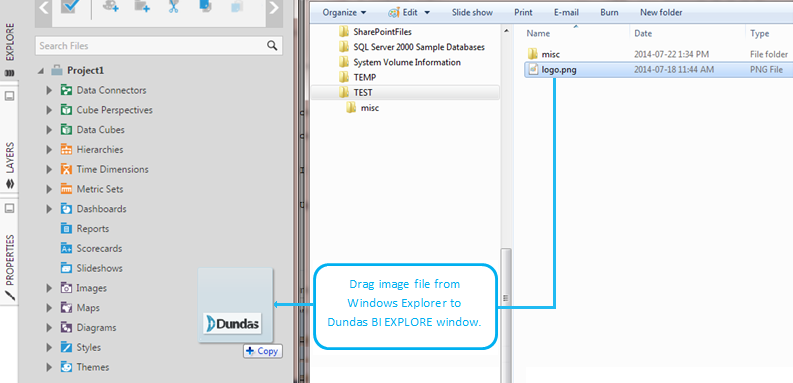The height and width of the screenshot is (383, 793).
Task: Click the Project1 briefcase icon
Action: (x=57, y=70)
